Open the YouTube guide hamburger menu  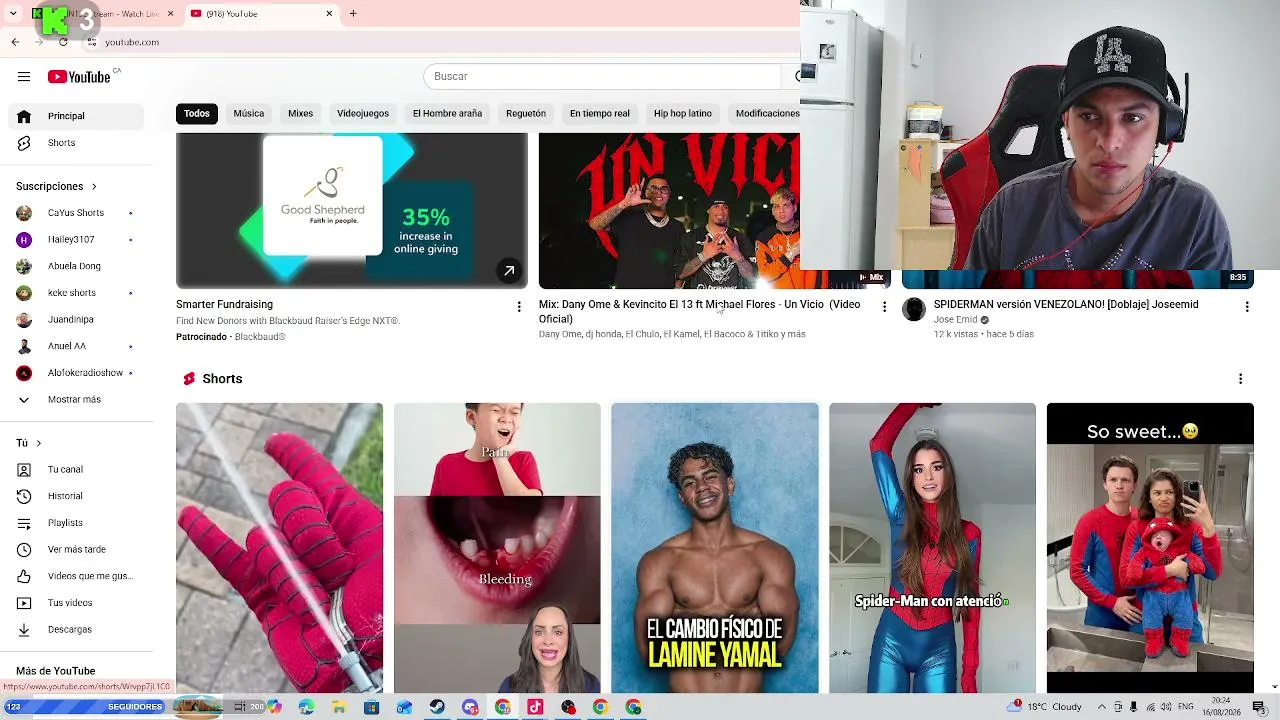click(x=24, y=76)
